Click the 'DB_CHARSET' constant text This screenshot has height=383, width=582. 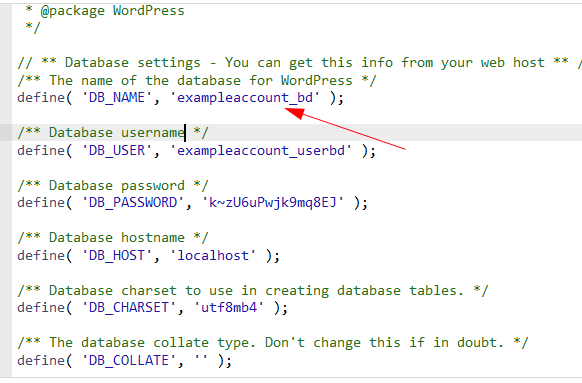[x=128, y=308]
